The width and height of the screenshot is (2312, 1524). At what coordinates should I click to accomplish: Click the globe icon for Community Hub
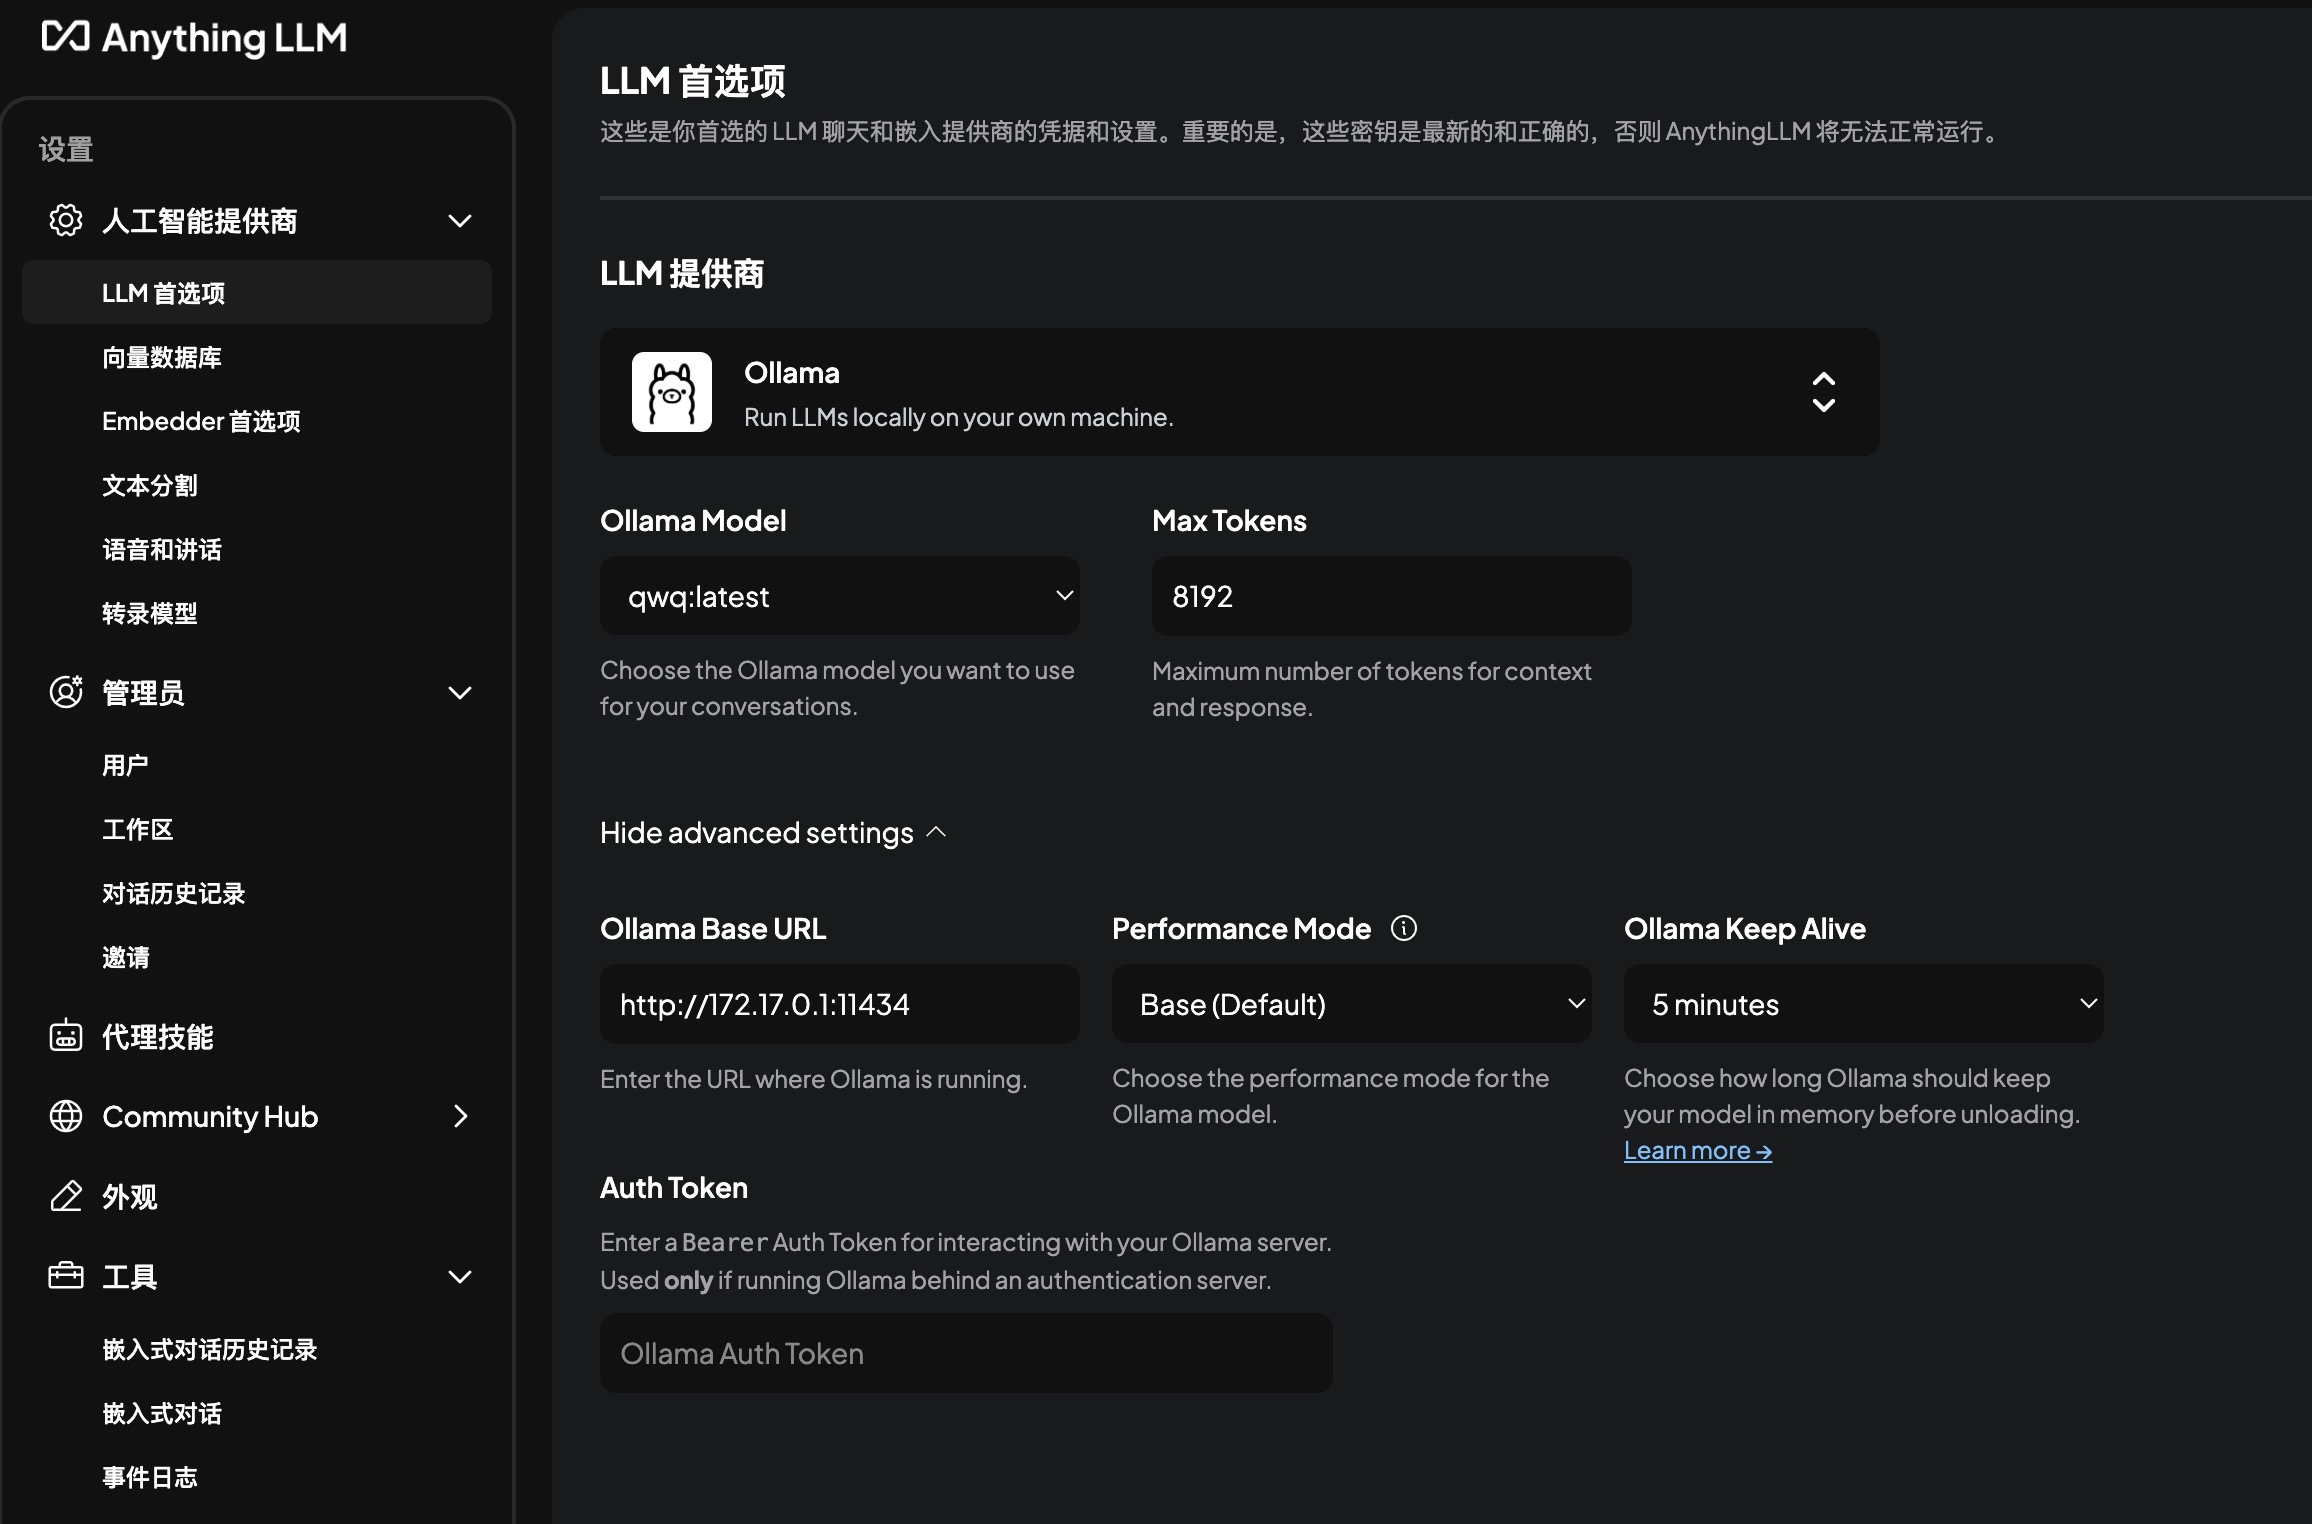coord(66,1116)
